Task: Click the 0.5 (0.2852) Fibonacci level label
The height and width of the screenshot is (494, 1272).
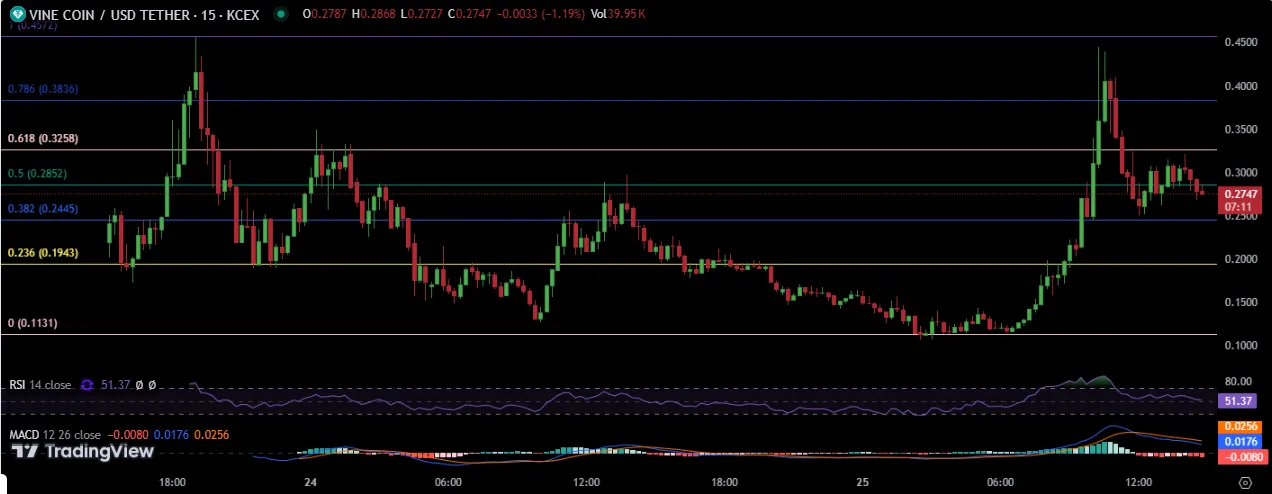Action: [x=37, y=173]
